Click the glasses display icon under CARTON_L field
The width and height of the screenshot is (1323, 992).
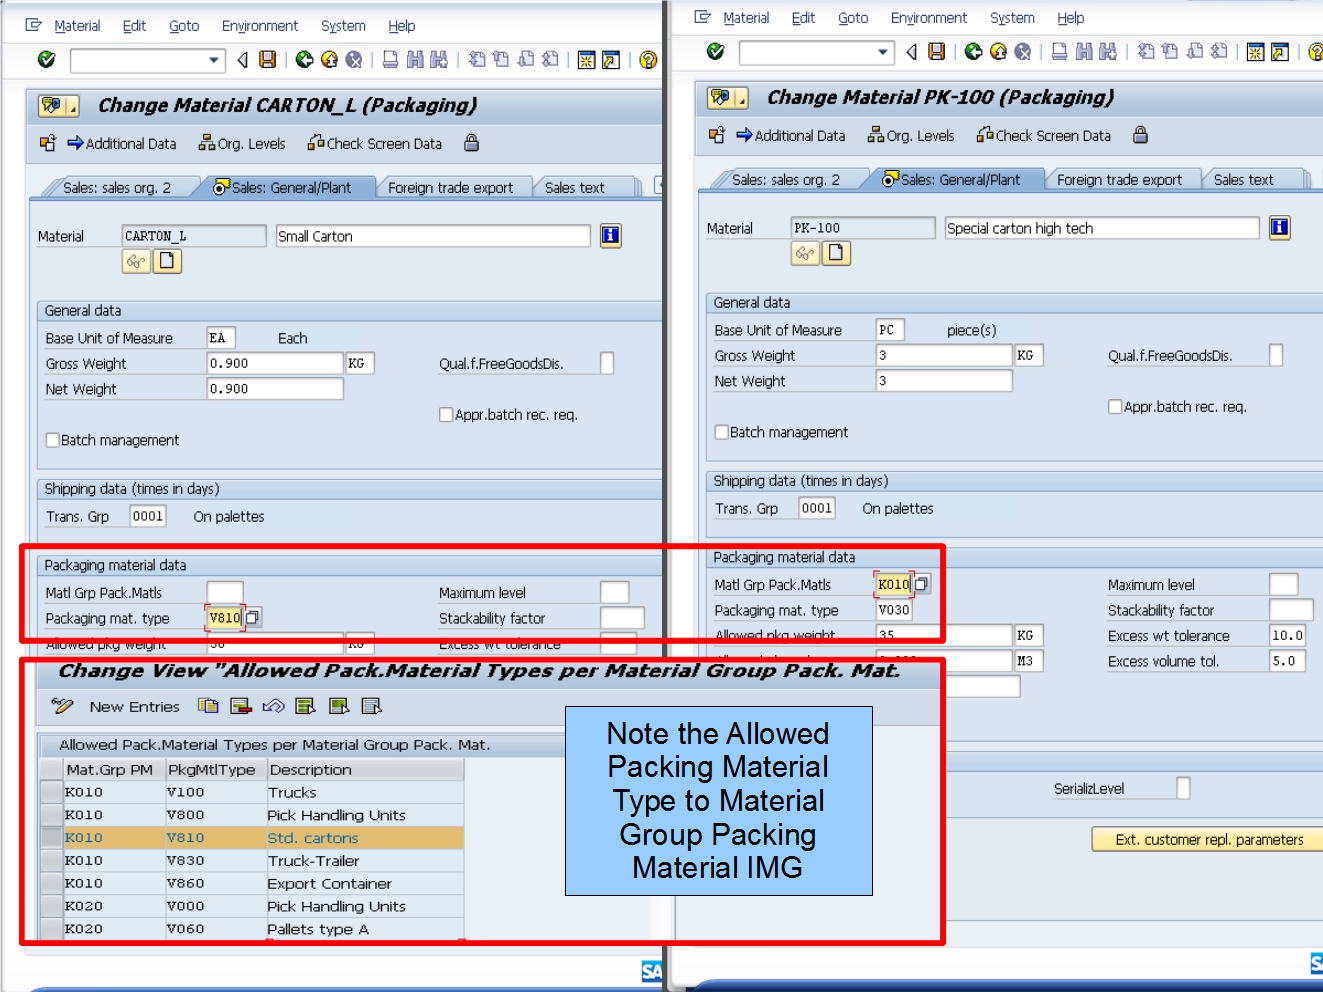click(136, 261)
